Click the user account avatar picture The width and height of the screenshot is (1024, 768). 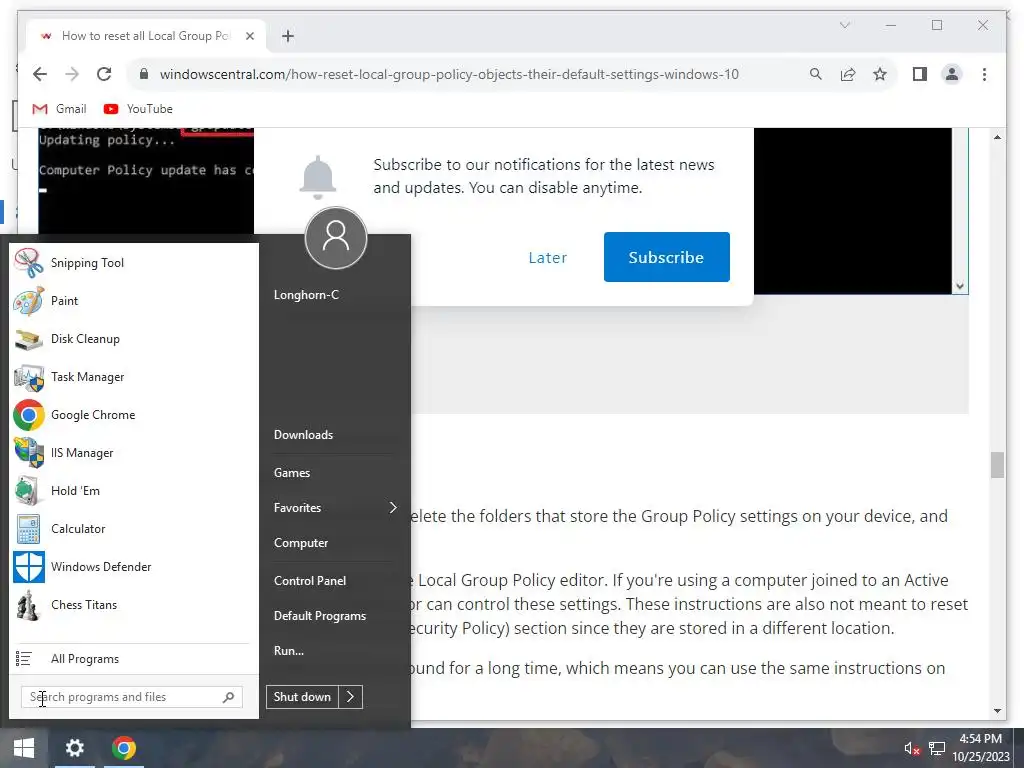pos(336,238)
